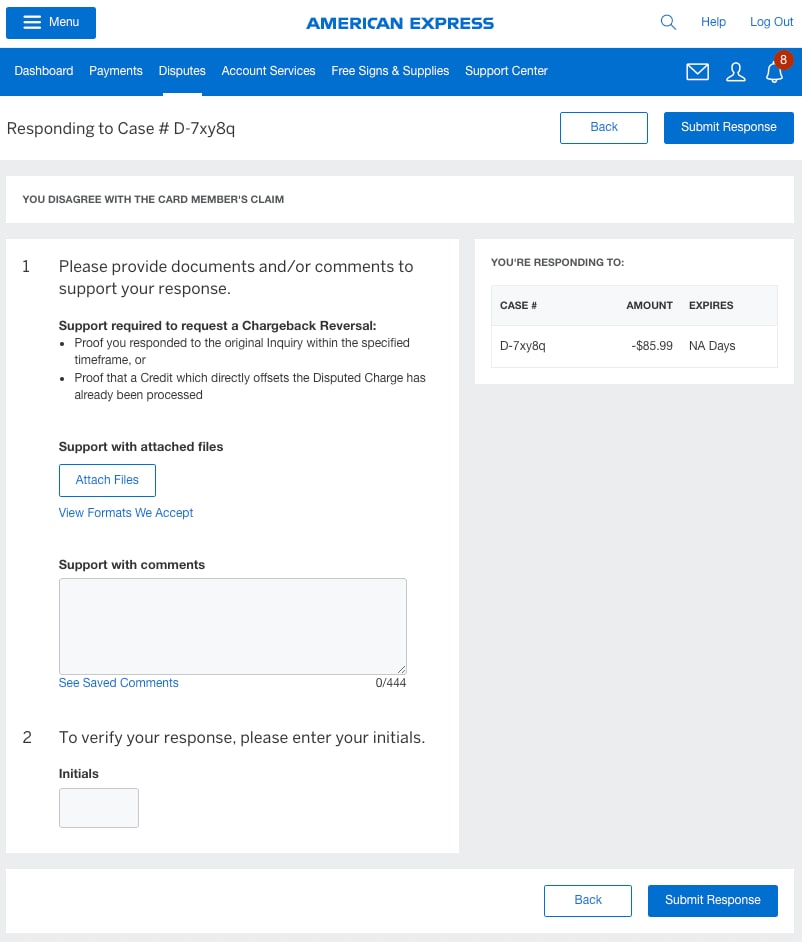
Task: Check the notification badge showing 8
Action: point(783,59)
